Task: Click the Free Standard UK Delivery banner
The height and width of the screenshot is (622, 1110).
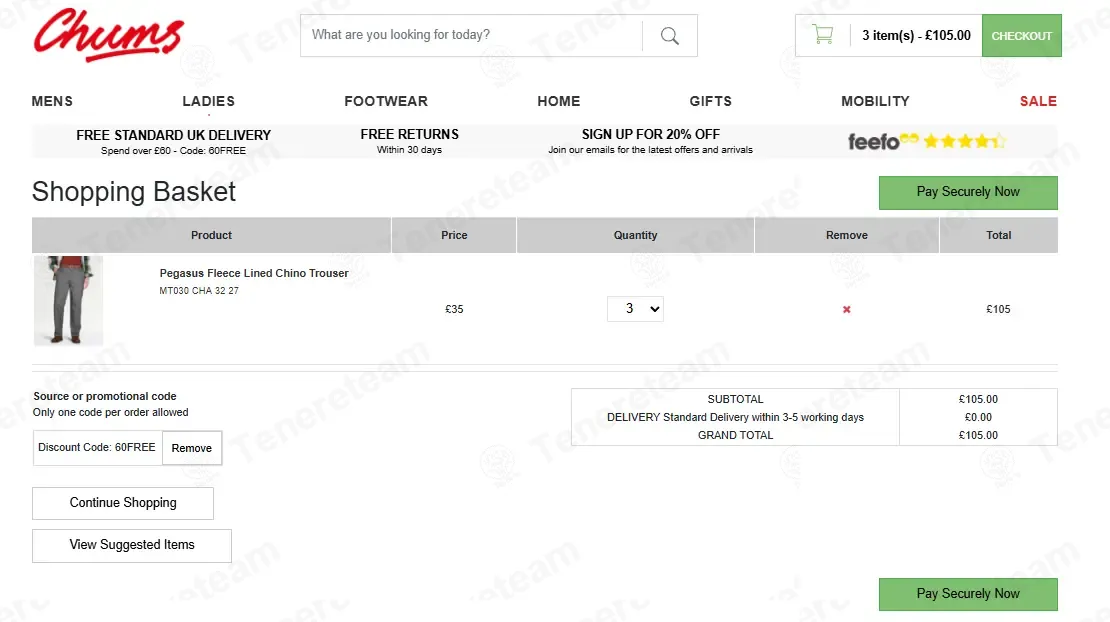Action: (x=173, y=142)
